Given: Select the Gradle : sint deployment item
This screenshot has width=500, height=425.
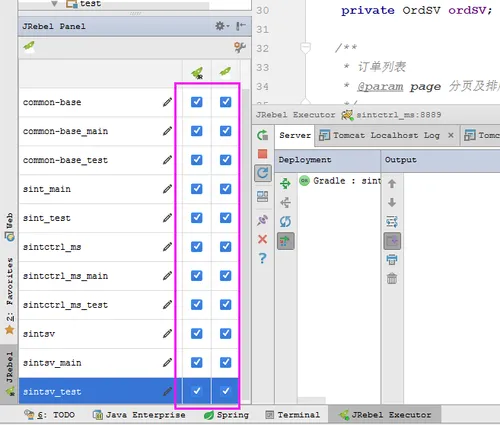Looking at the screenshot, I should pyautogui.click(x=340, y=181).
